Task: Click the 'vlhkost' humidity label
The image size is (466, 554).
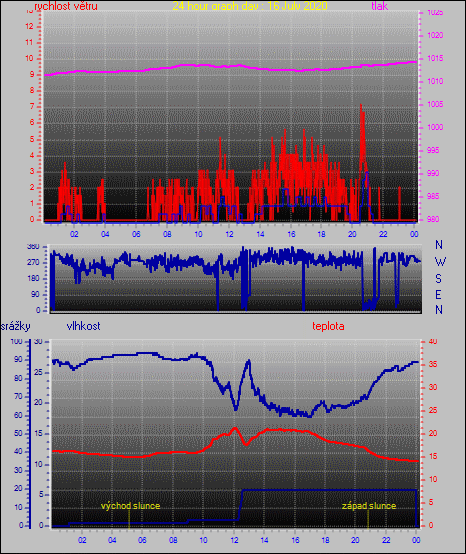Action: tap(83, 326)
